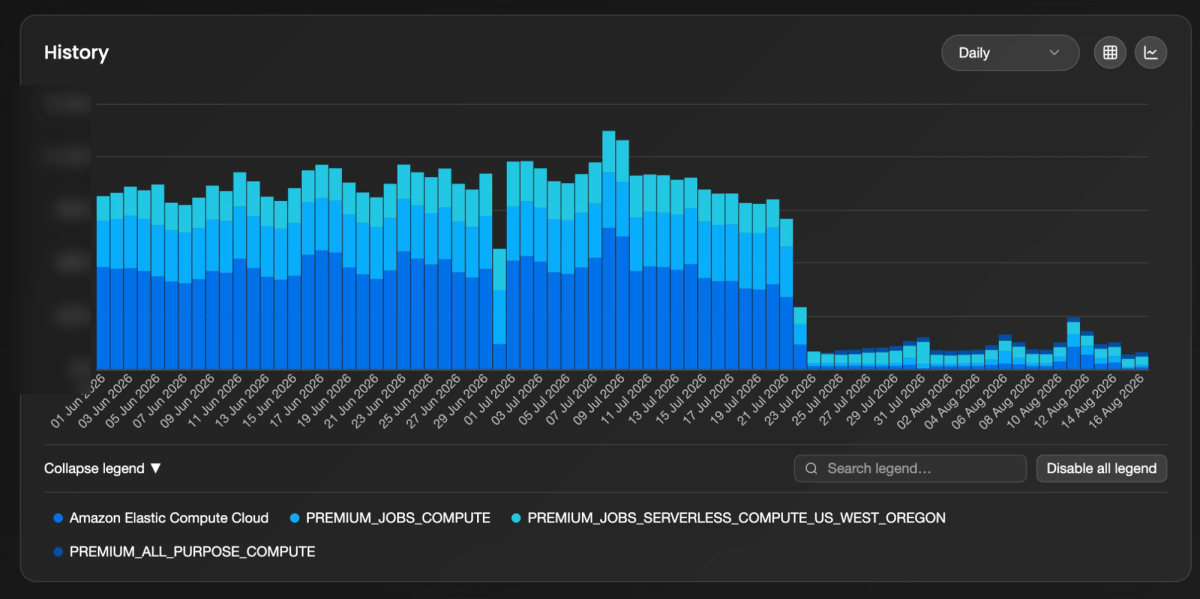The height and width of the screenshot is (599, 1200).
Task: Click the Daily dropdown chevron arrow
Action: [x=1054, y=53]
